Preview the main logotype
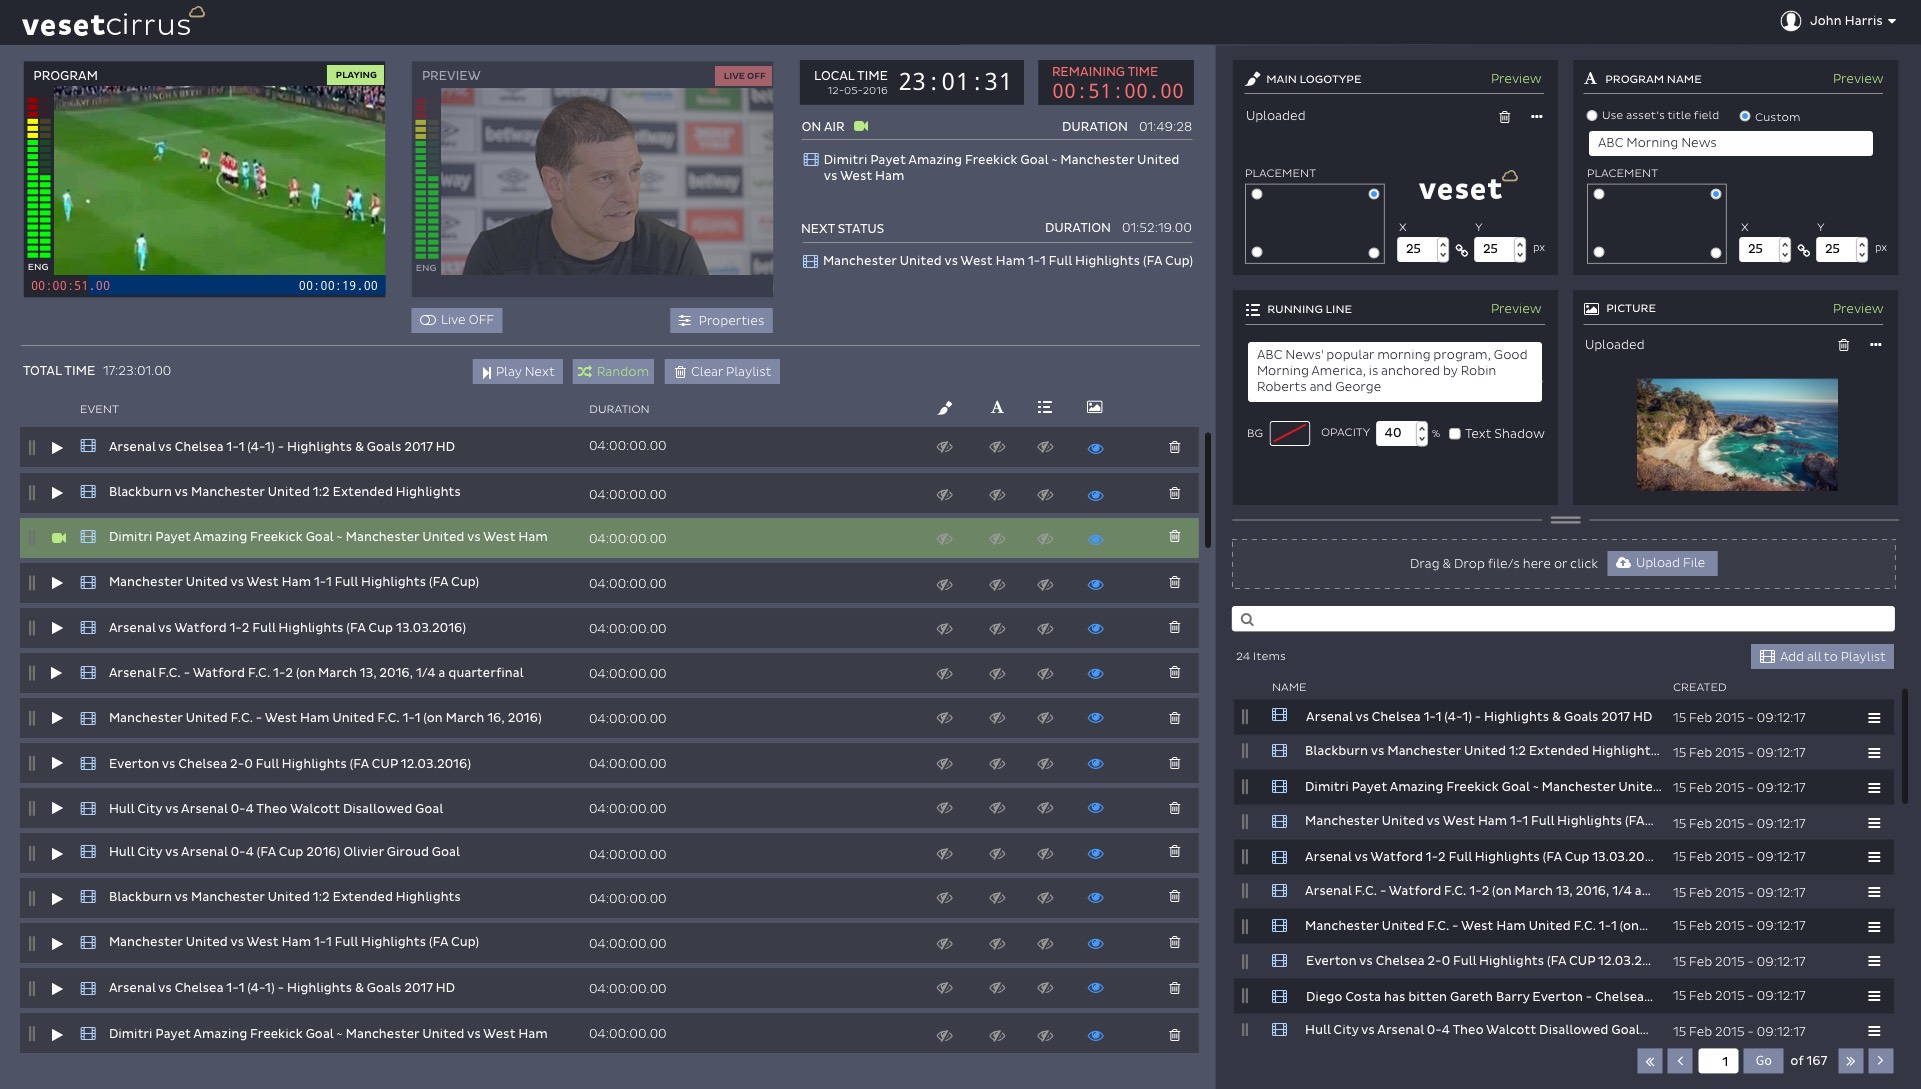 click(x=1516, y=79)
